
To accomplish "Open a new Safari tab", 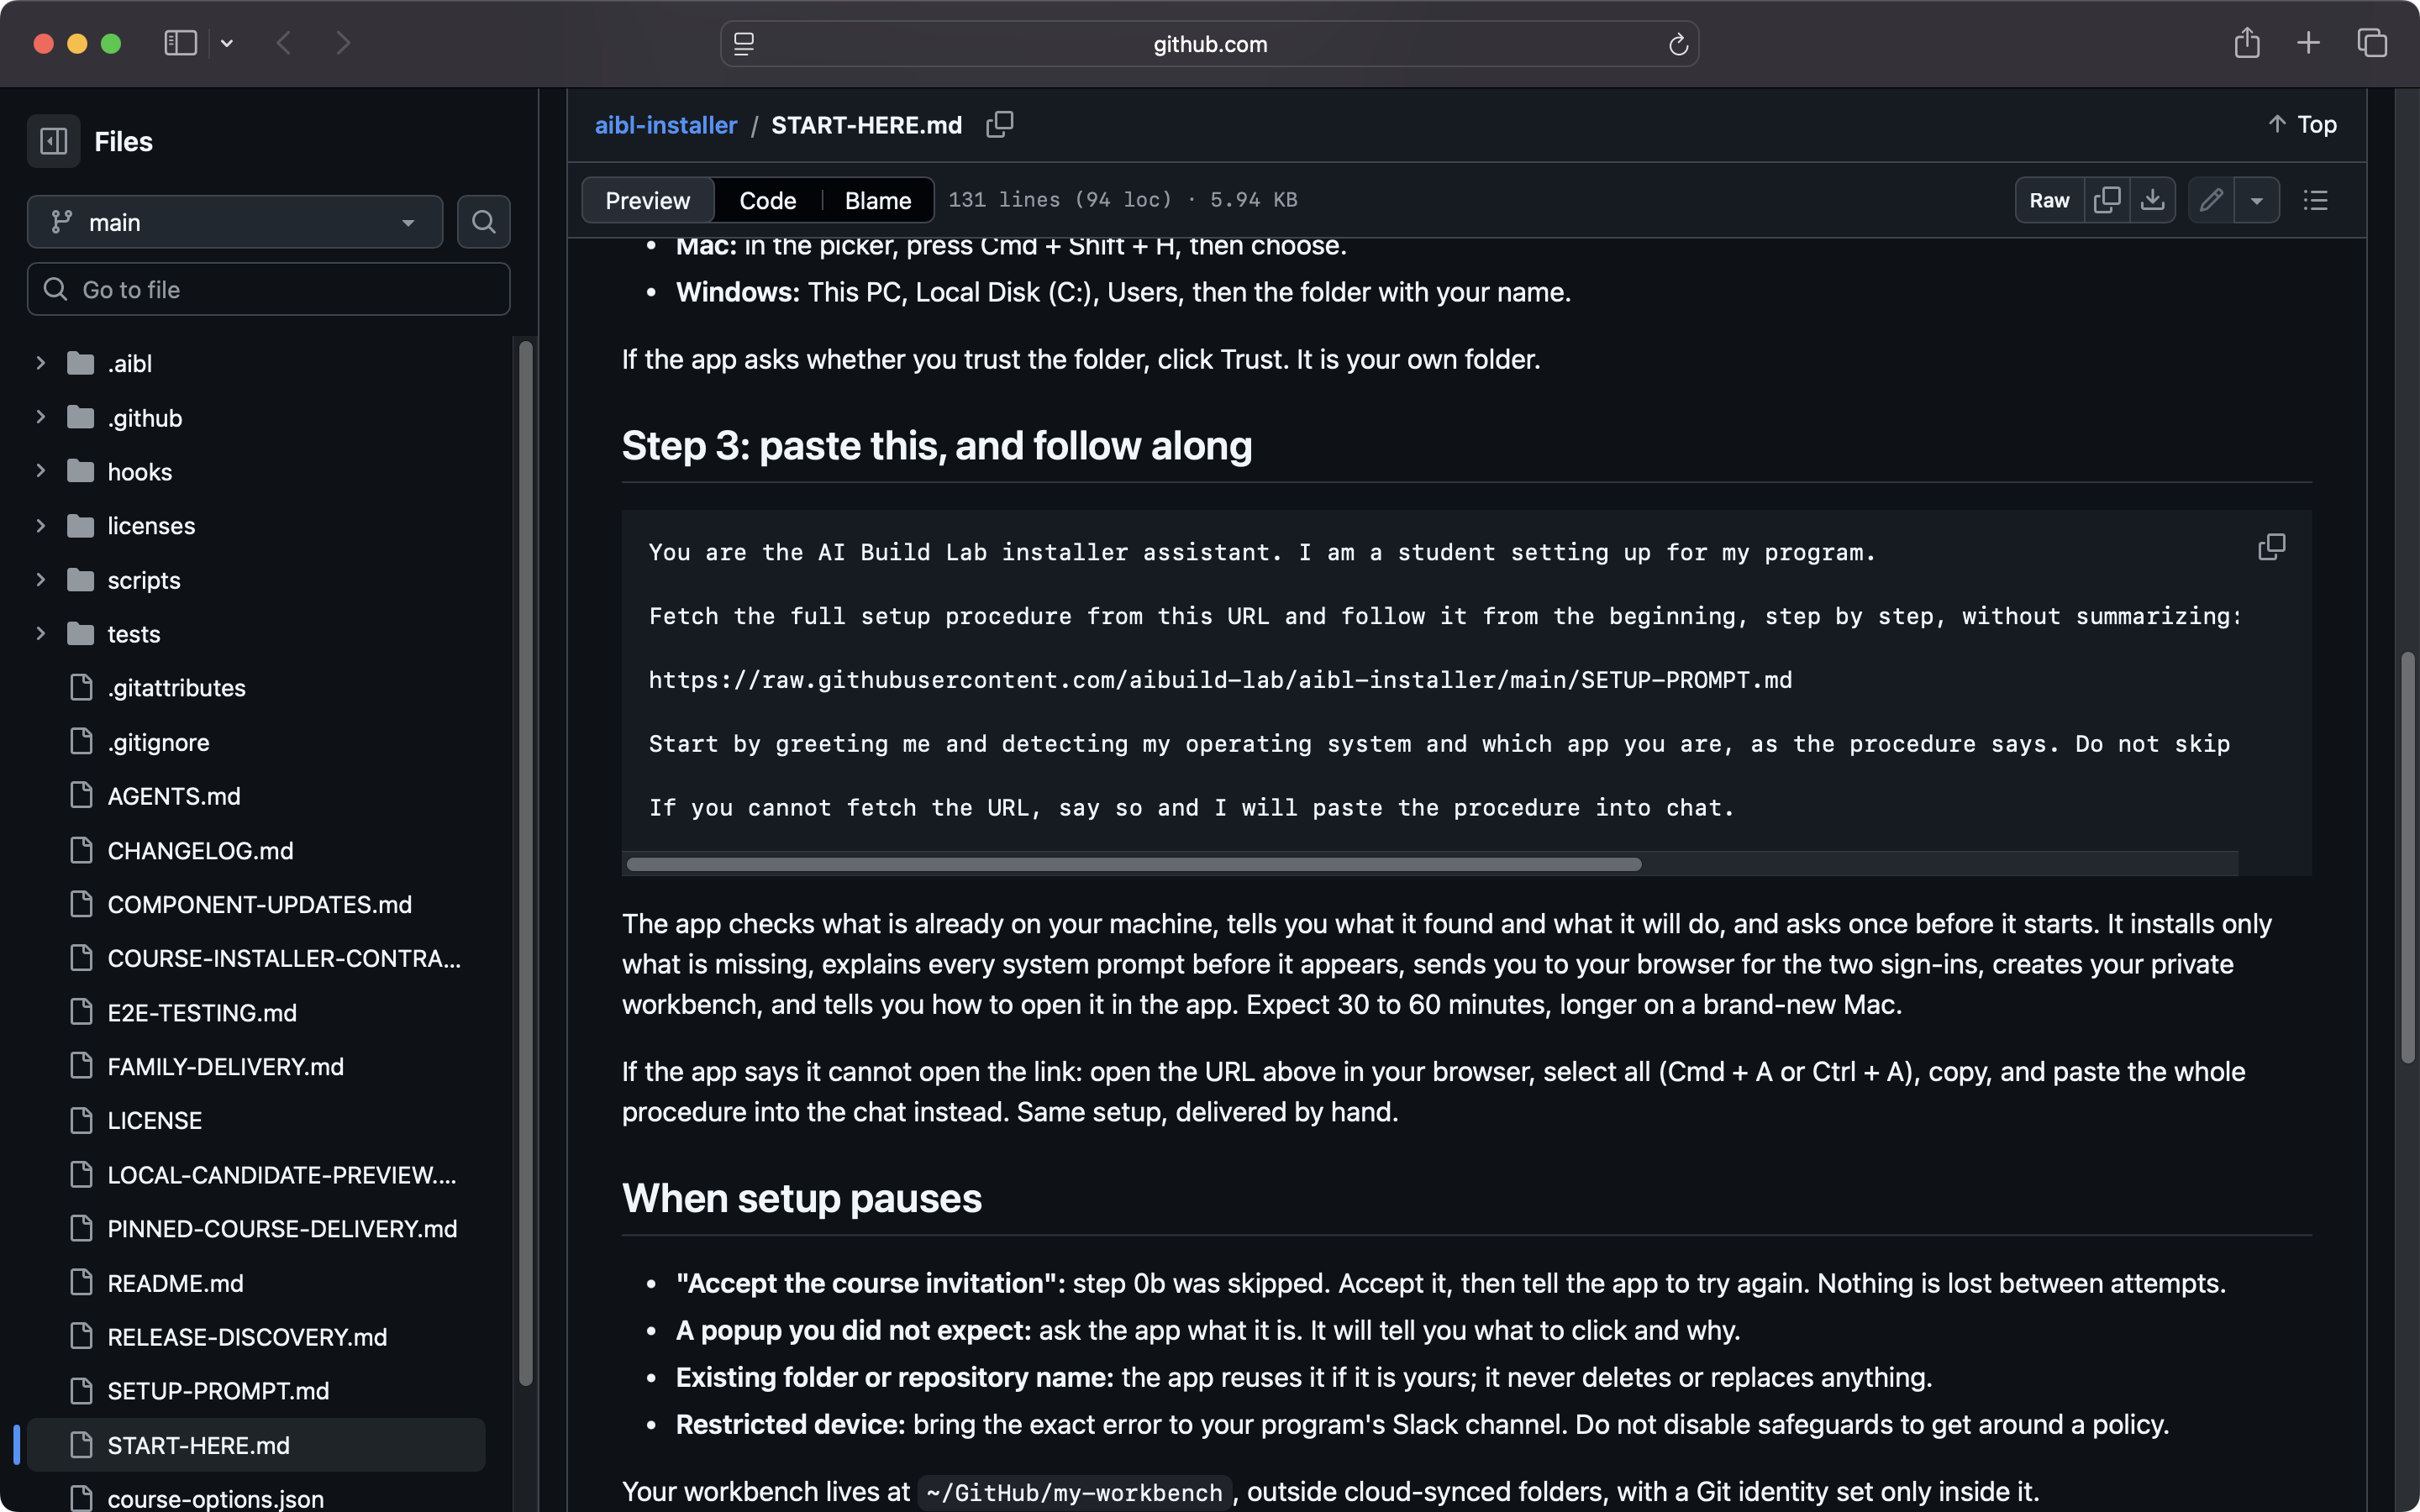I will (x=2308, y=43).
